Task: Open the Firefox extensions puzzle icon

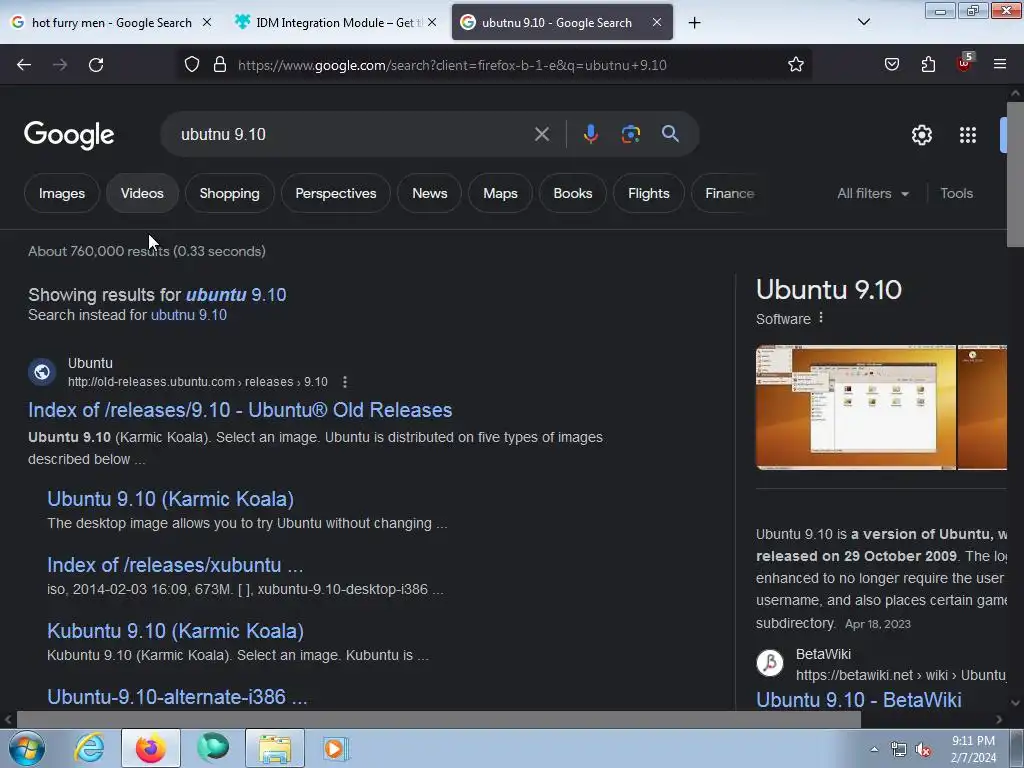Action: click(928, 65)
